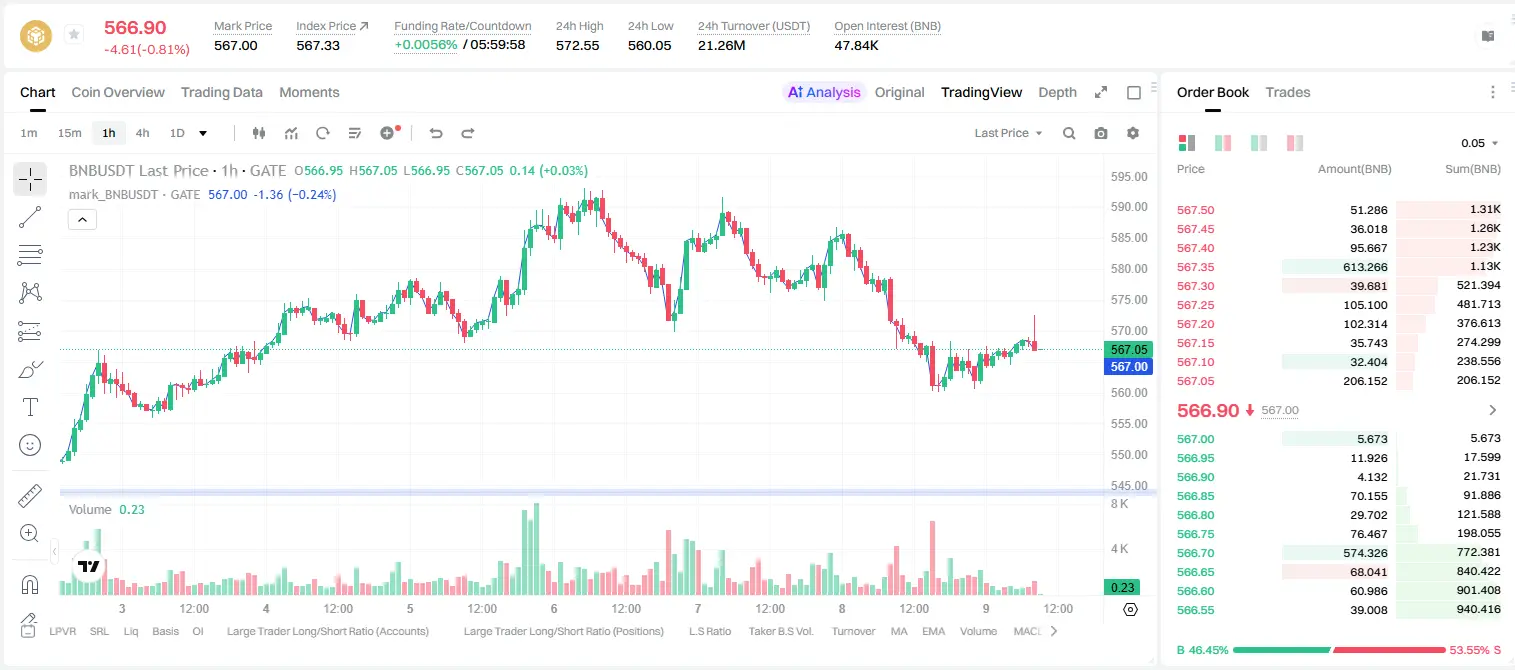
Task: Show sell-only order book view
Action: (1295, 143)
